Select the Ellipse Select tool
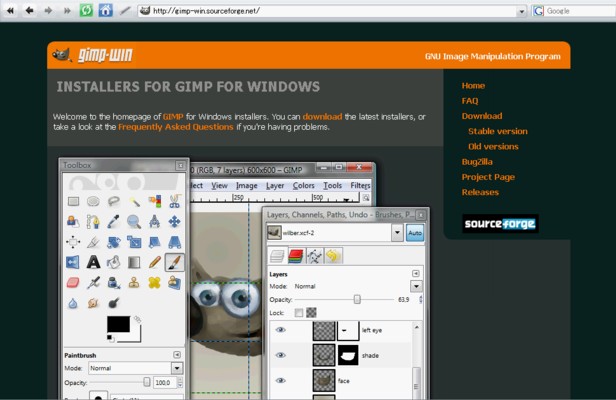This screenshot has width=616, height=400. click(93, 202)
